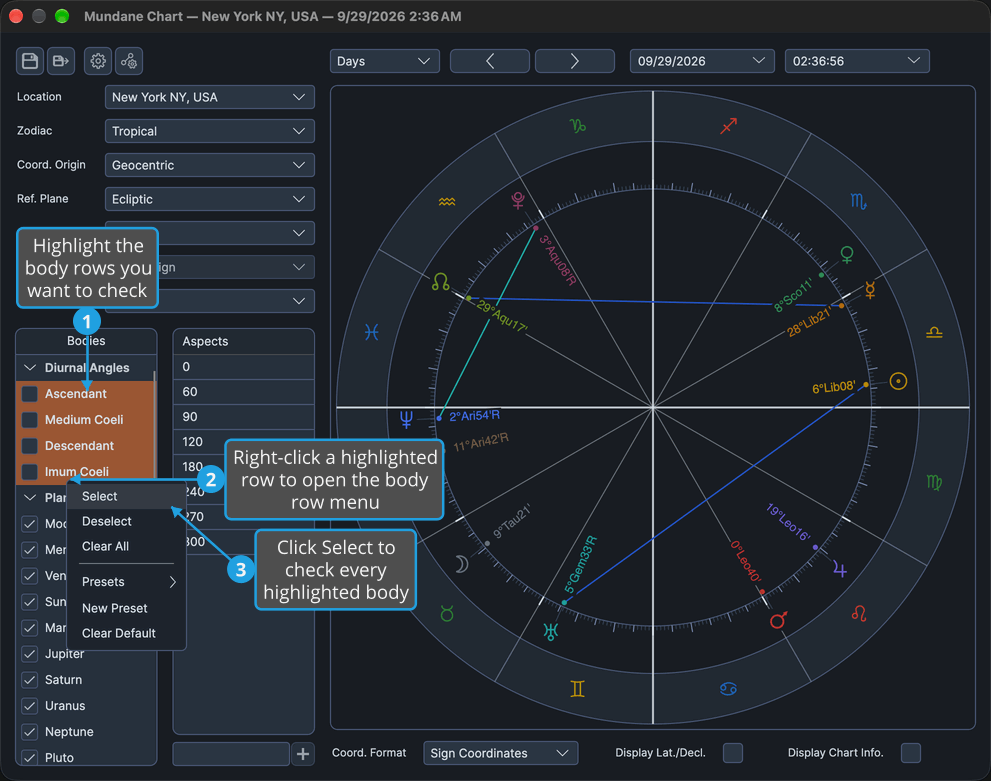991x781 pixels.
Task: Select the 90 aspect row
Action: (244, 417)
